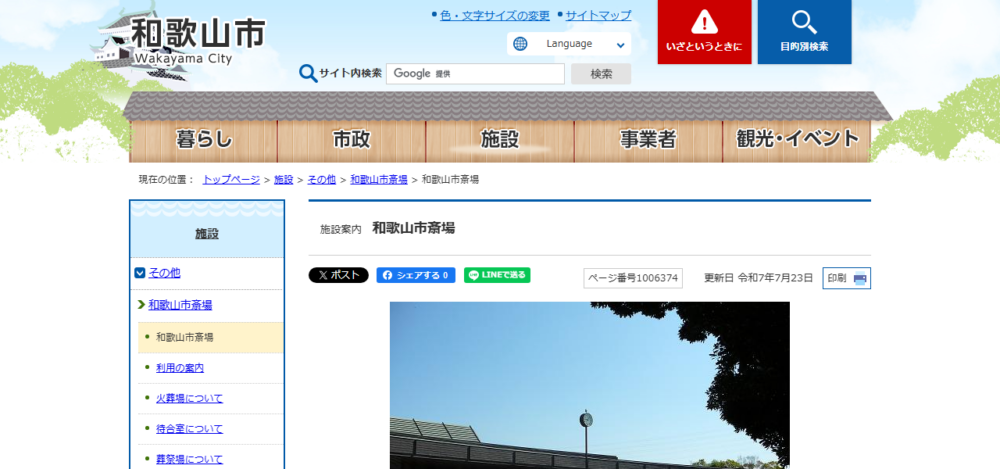This screenshot has height=469, width=1000.
Task: Open the サイトマップ link
Action: [x=598, y=15]
